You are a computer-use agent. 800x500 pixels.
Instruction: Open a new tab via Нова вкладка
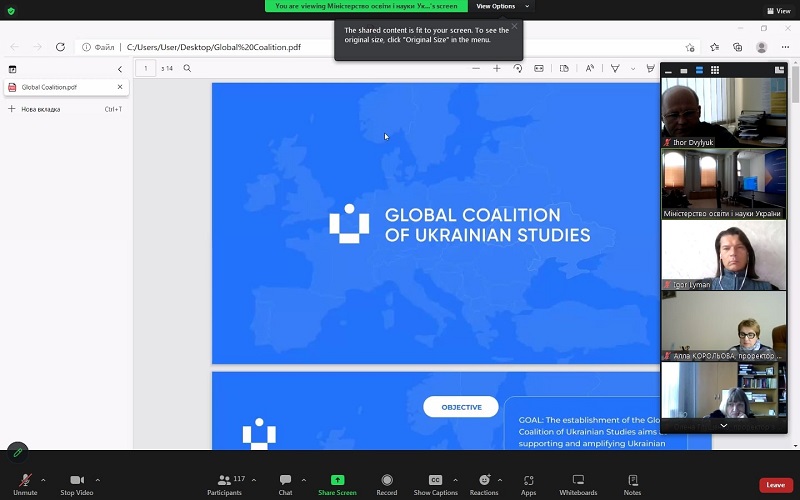pyautogui.click(x=64, y=109)
